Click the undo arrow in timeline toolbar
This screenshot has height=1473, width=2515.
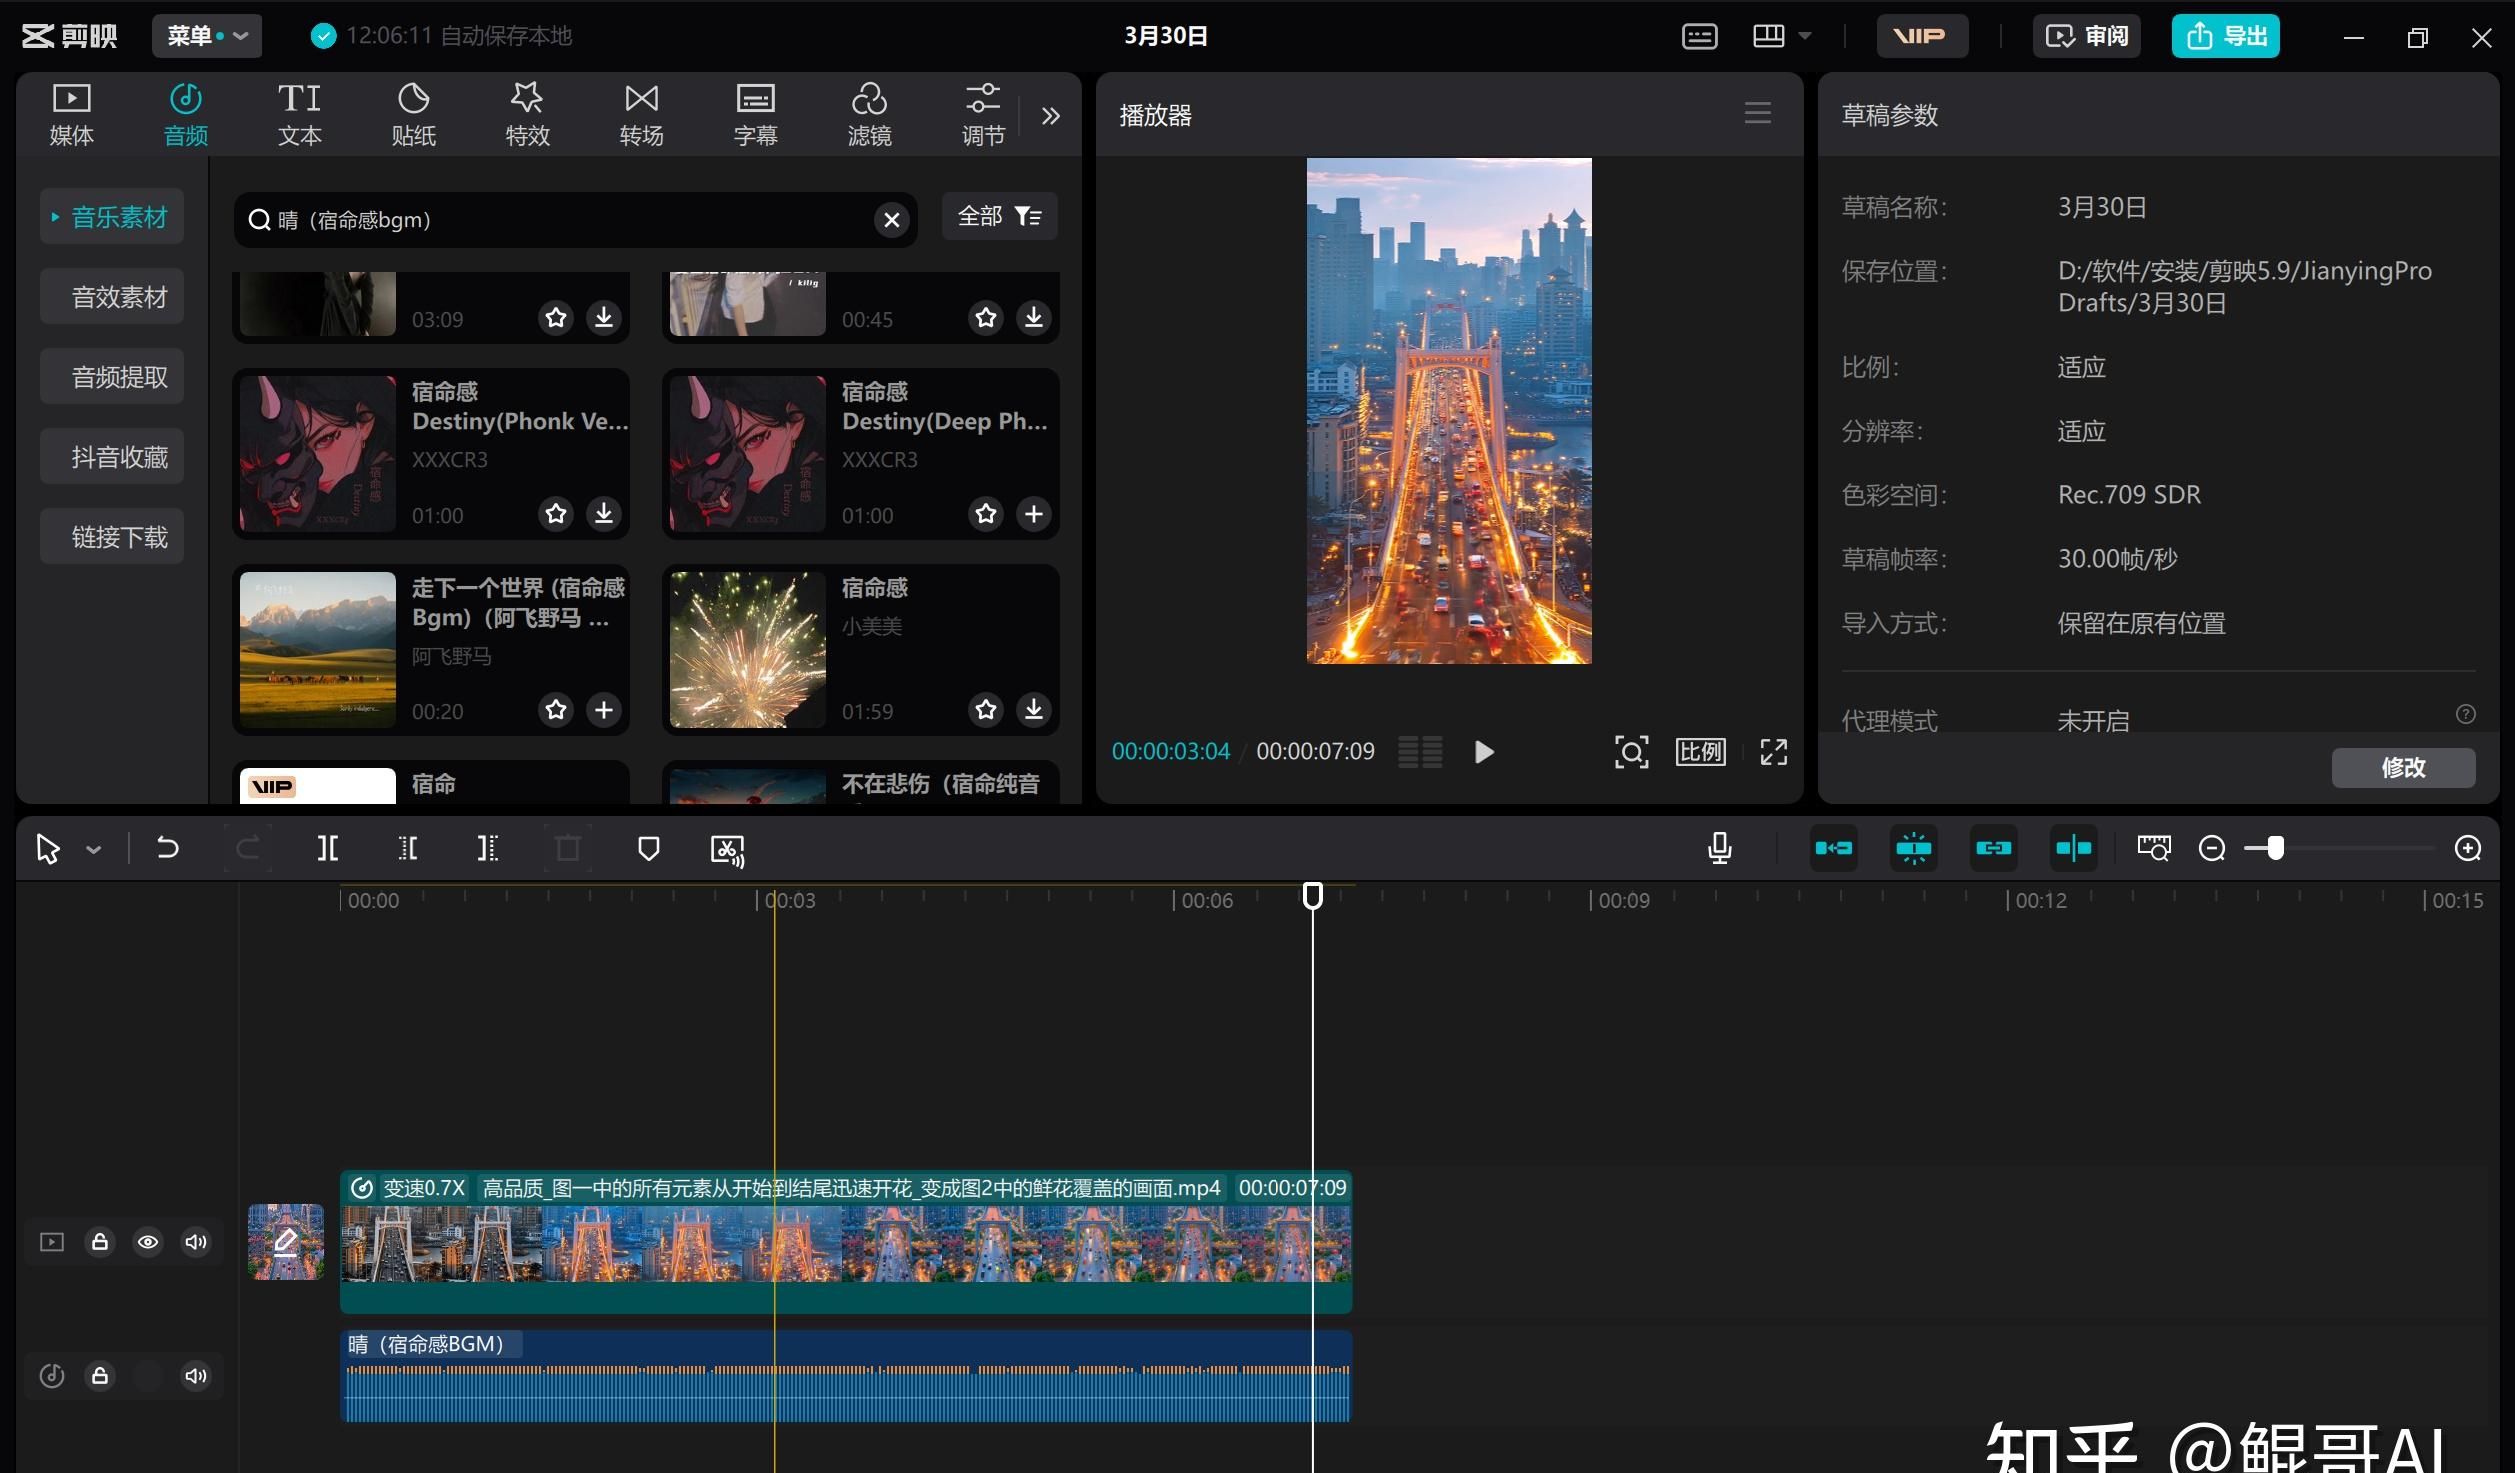[x=167, y=849]
